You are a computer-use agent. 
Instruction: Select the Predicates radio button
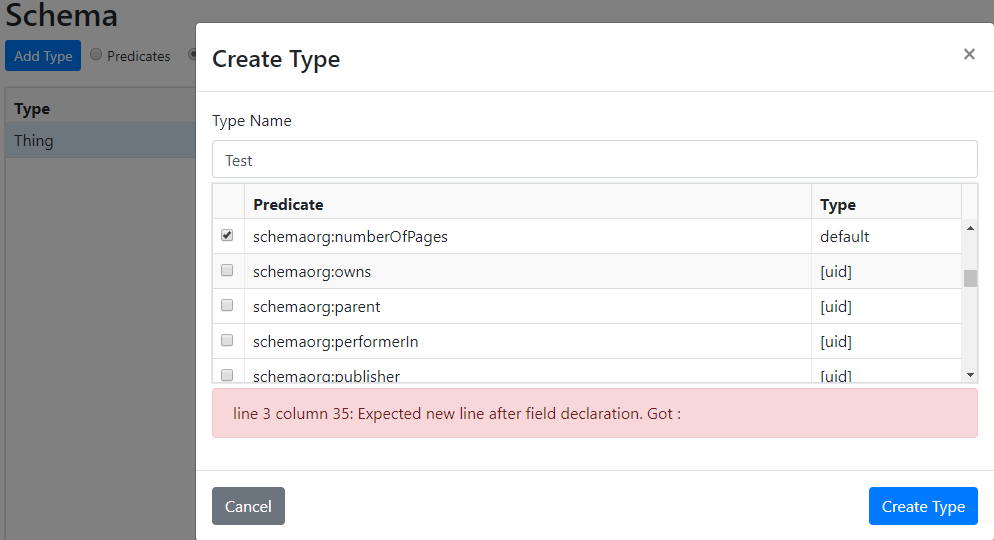tap(97, 55)
